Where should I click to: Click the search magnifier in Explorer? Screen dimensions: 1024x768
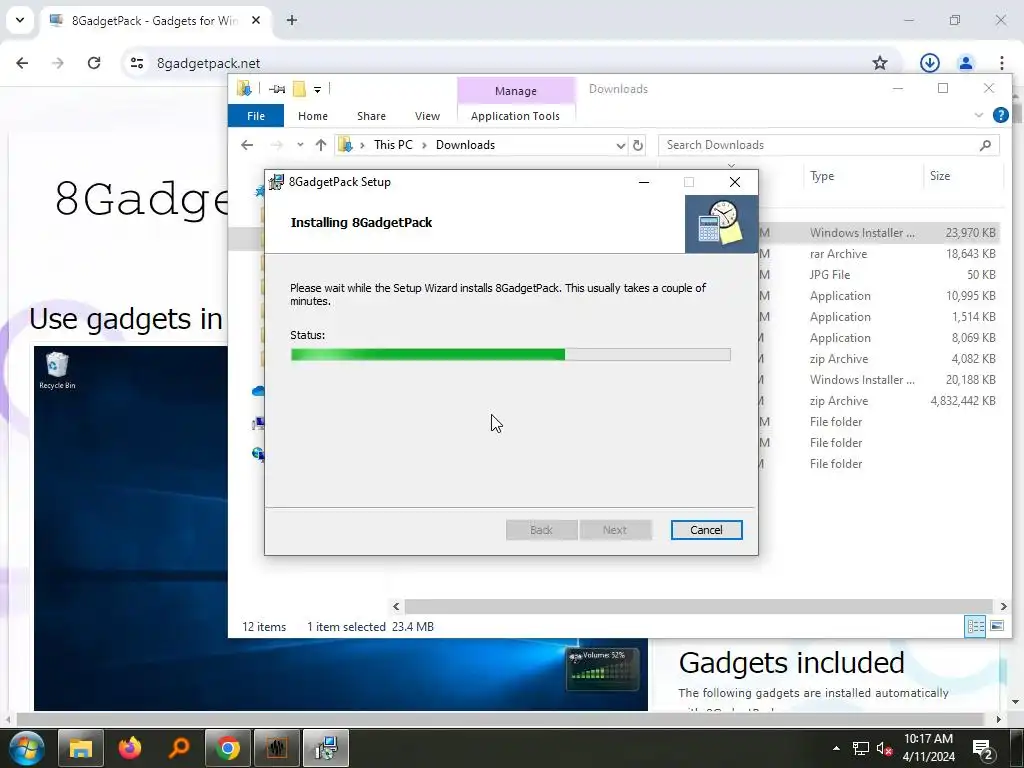point(985,145)
